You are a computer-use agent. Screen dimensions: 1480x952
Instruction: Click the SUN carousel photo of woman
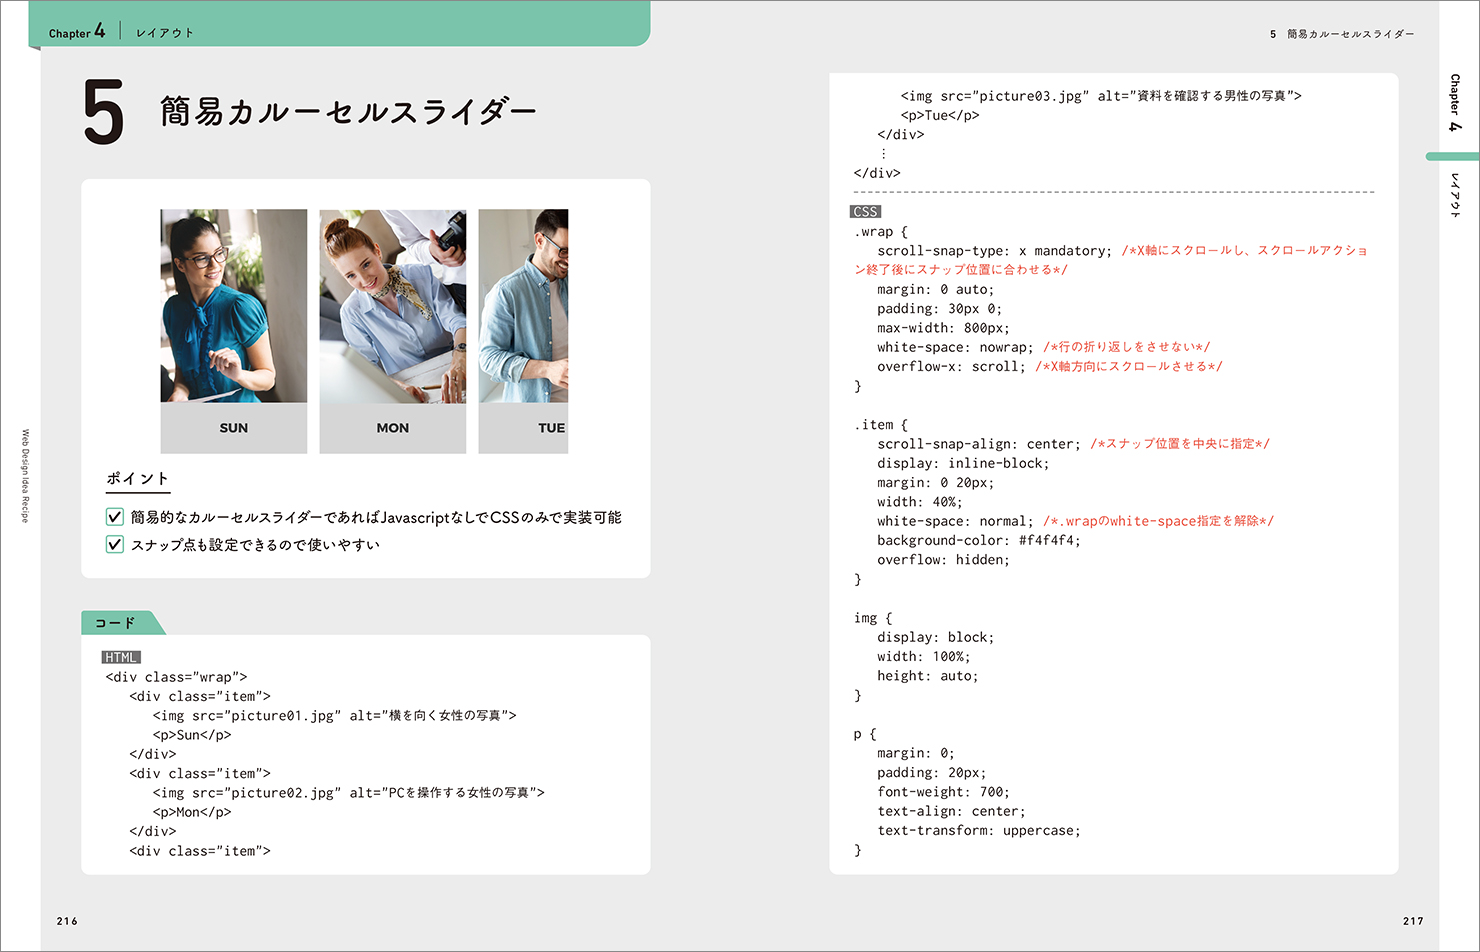[233, 305]
